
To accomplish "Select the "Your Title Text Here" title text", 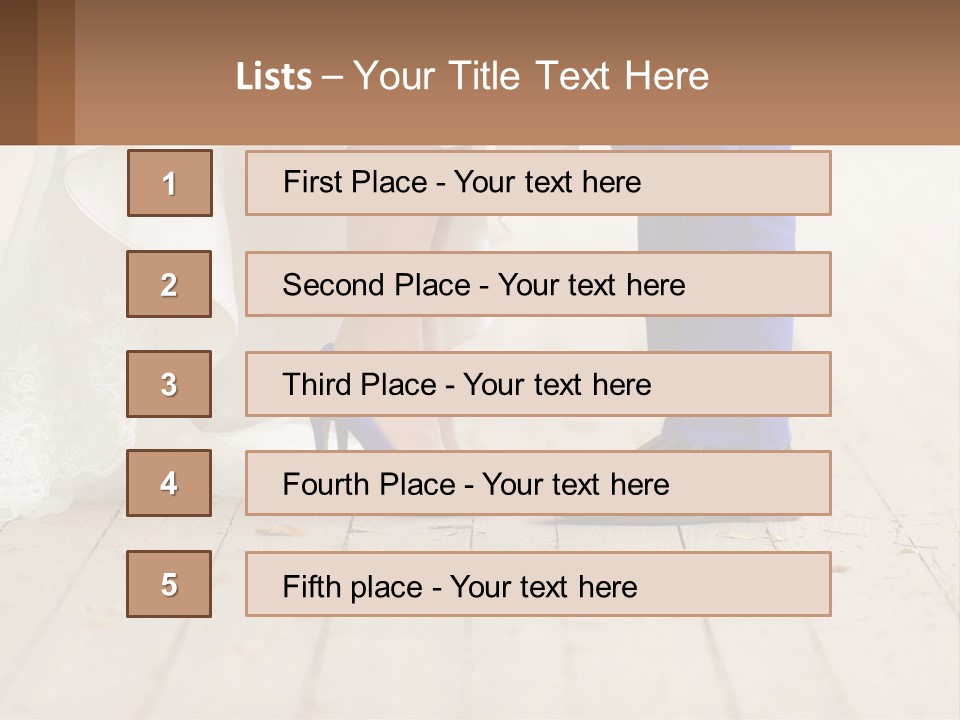I will click(531, 76).
